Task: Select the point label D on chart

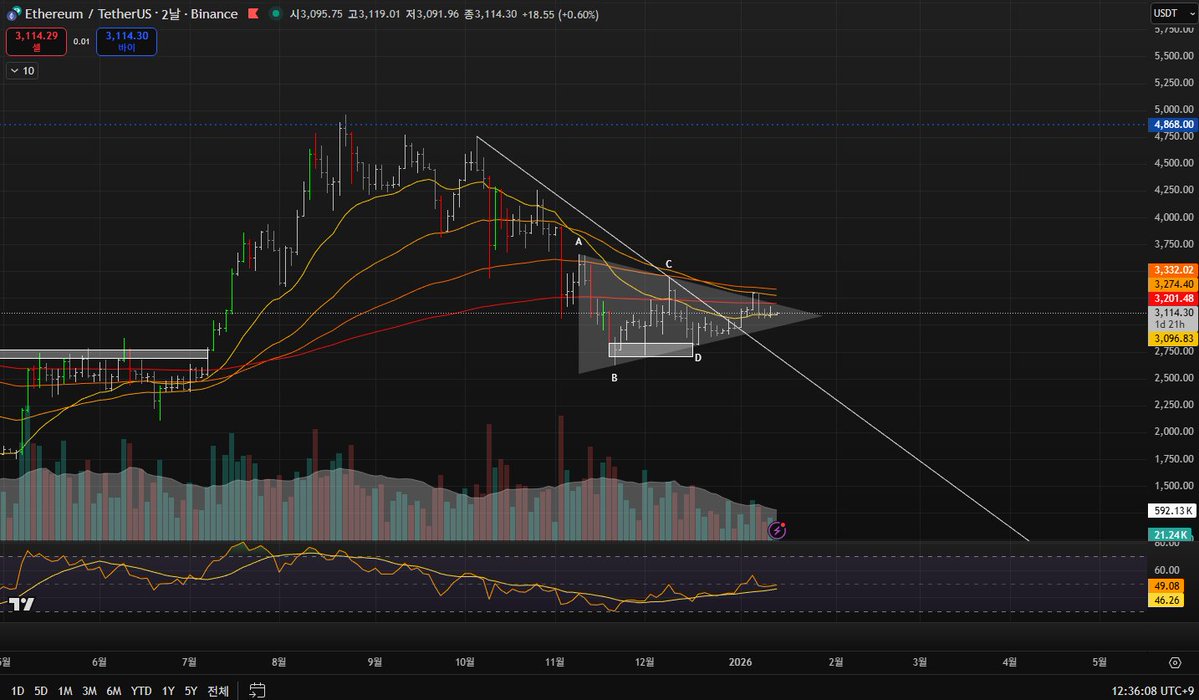Action: click(698, 357)
